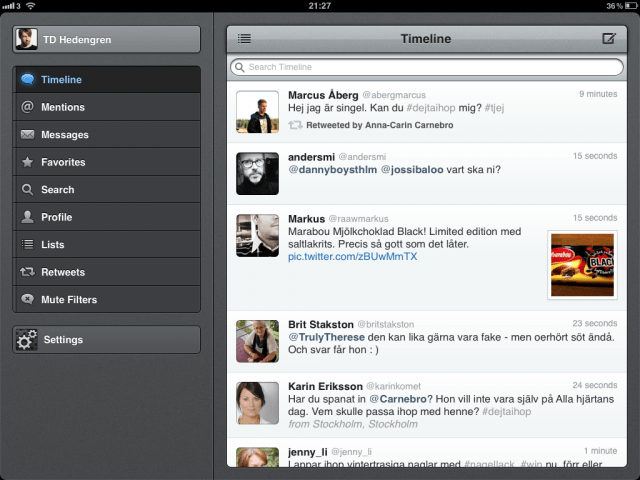The width and height of the screenshot is (640, 480).
Task: Tap andersmi name in tweet header
Action: click(x=311, y=157)
